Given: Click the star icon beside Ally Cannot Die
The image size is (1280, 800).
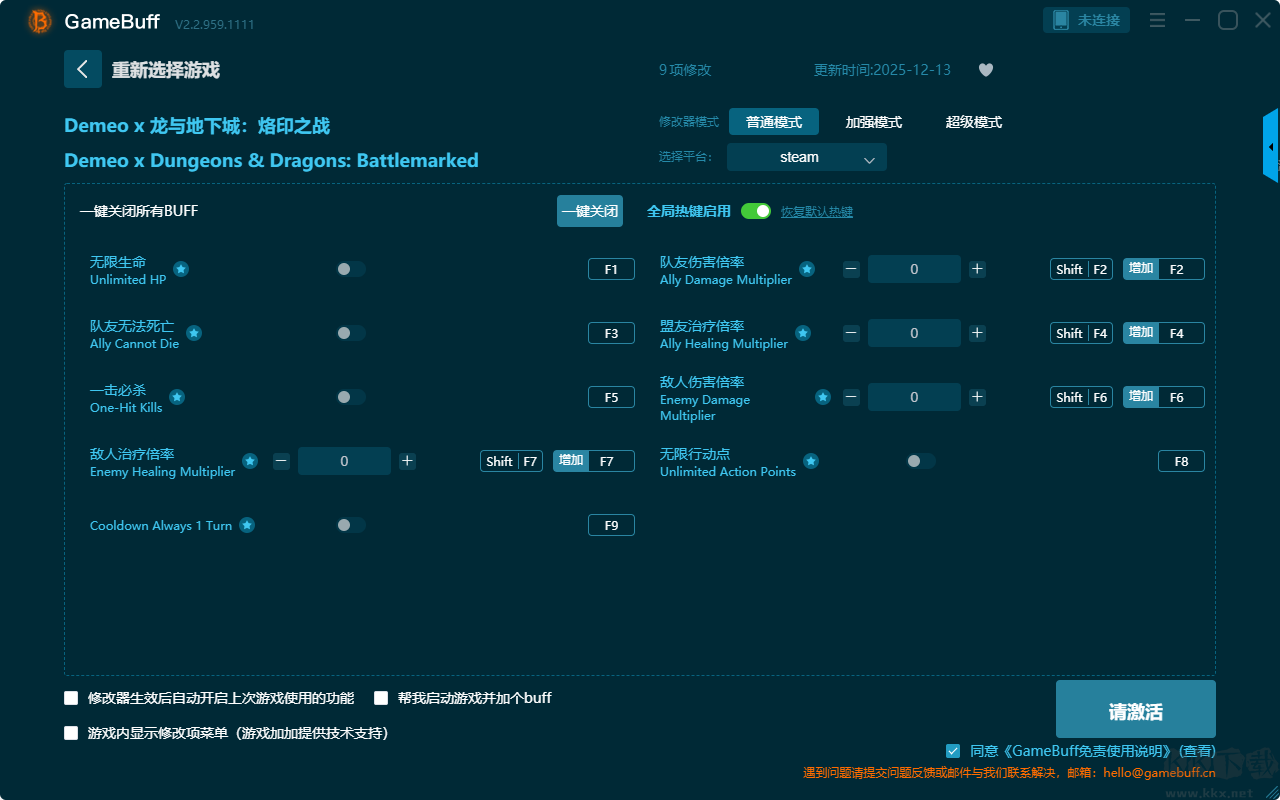Looking at the screenshot, I should [x=194, y=333].
